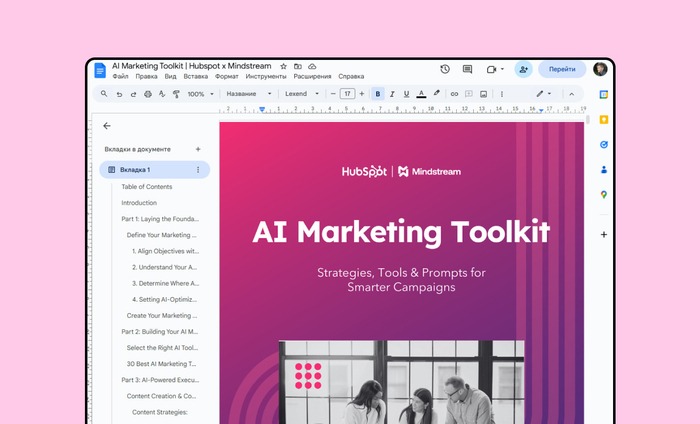This screenshot has width=700, height=424.
Task: Click the video call camera icon
Action: point(491,69)
